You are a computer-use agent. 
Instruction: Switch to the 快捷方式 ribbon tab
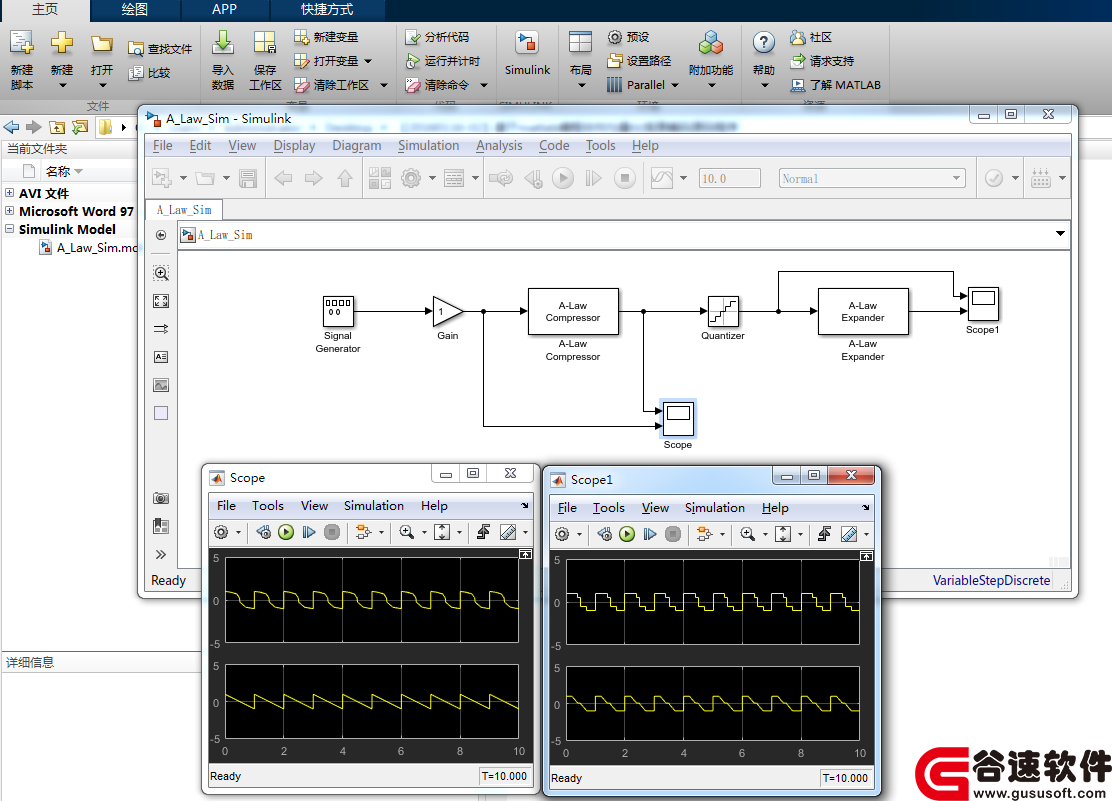[x=327, y=10]
